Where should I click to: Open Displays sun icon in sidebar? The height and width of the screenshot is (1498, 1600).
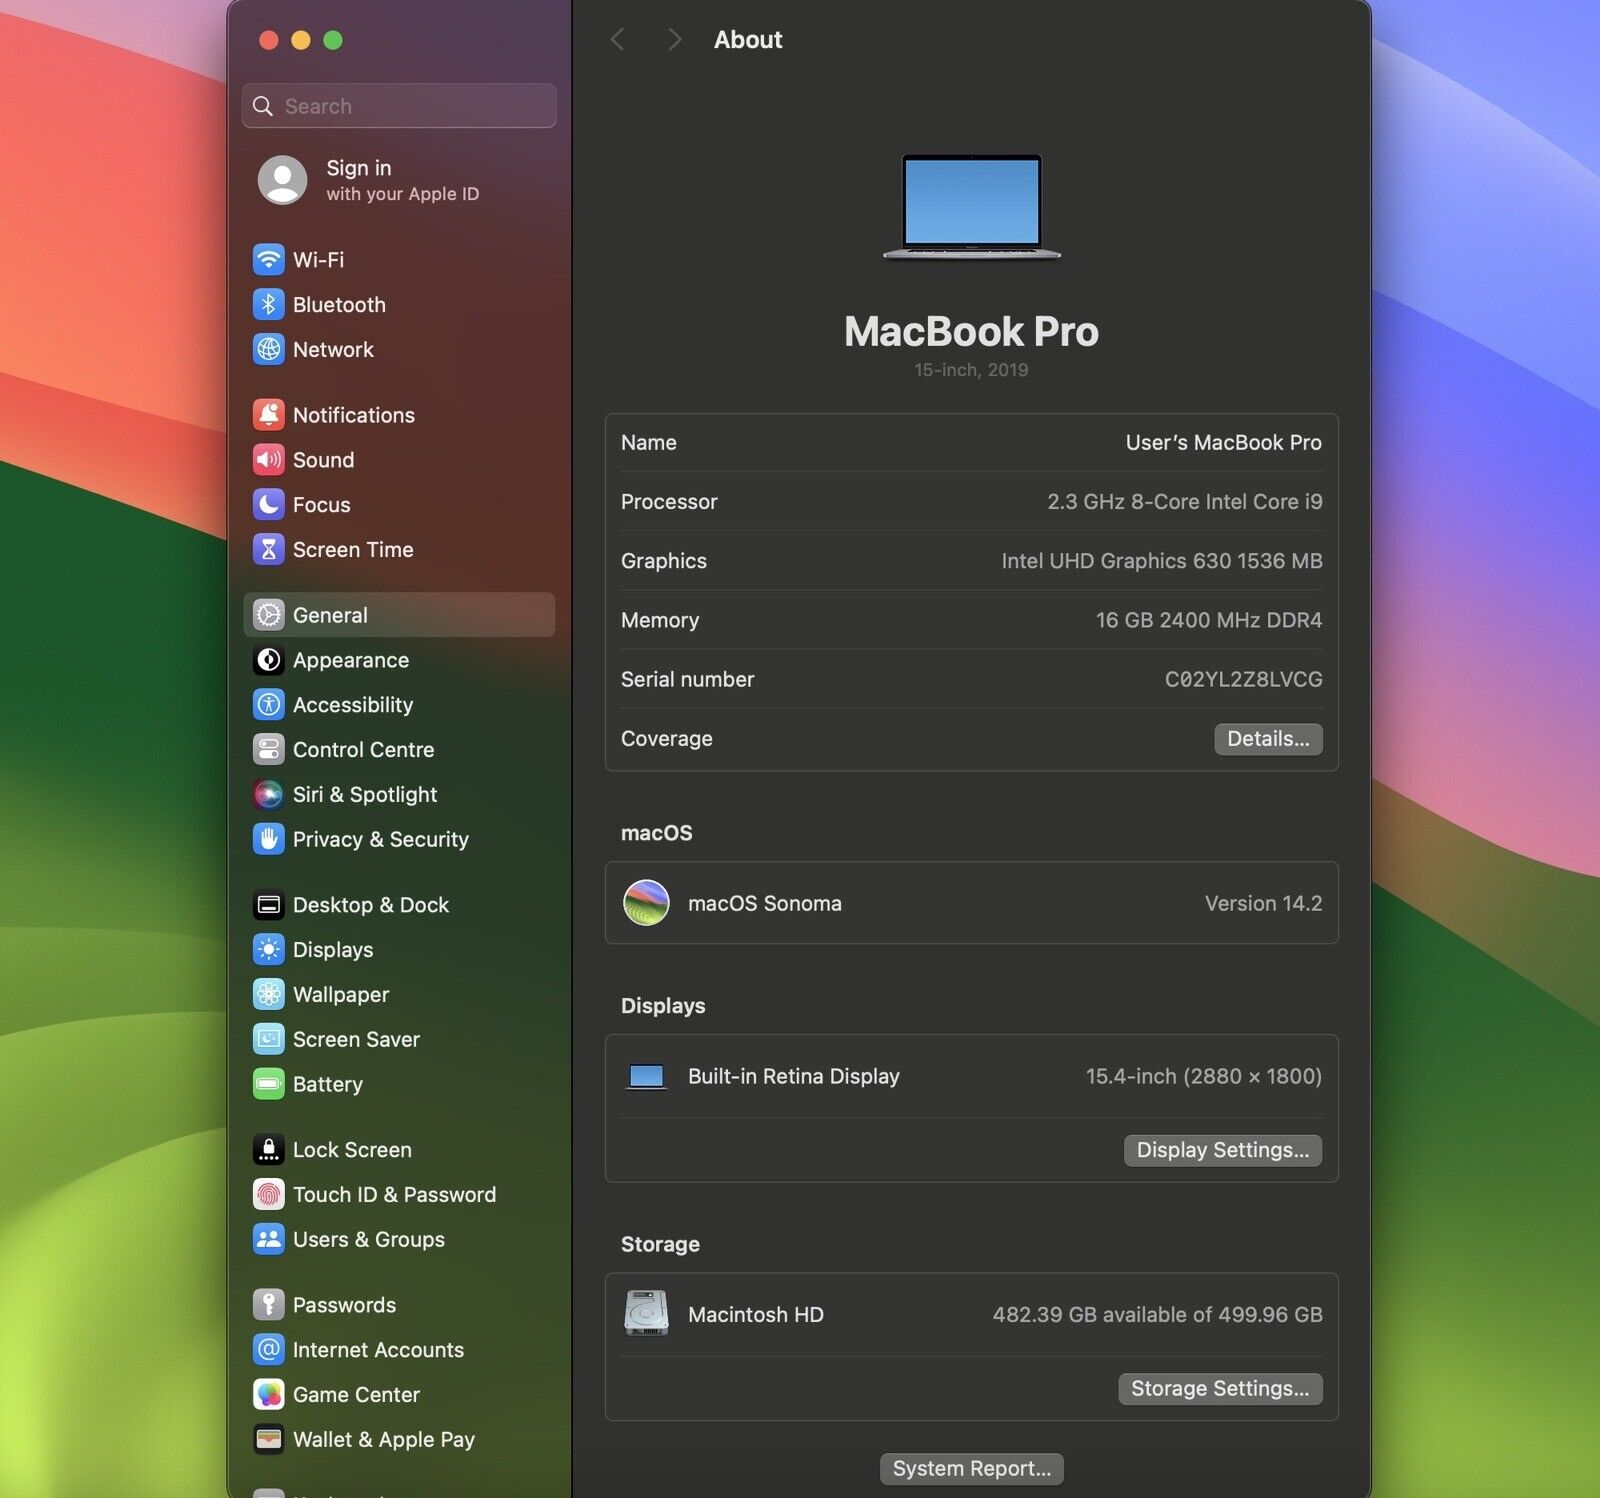(x=268, y=950)
